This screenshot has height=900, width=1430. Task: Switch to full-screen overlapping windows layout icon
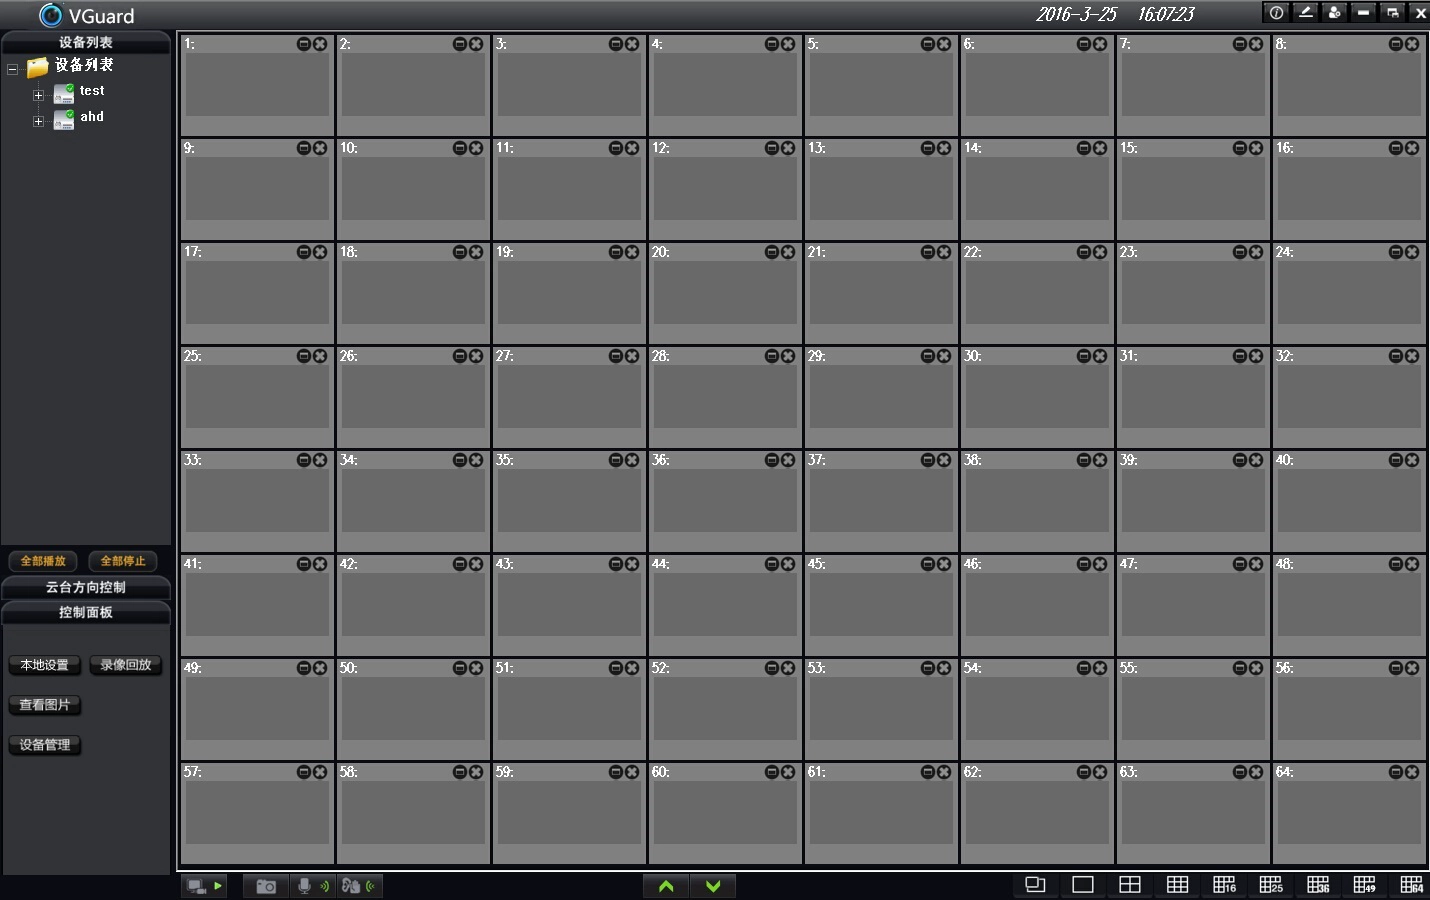click(1036, 885)
